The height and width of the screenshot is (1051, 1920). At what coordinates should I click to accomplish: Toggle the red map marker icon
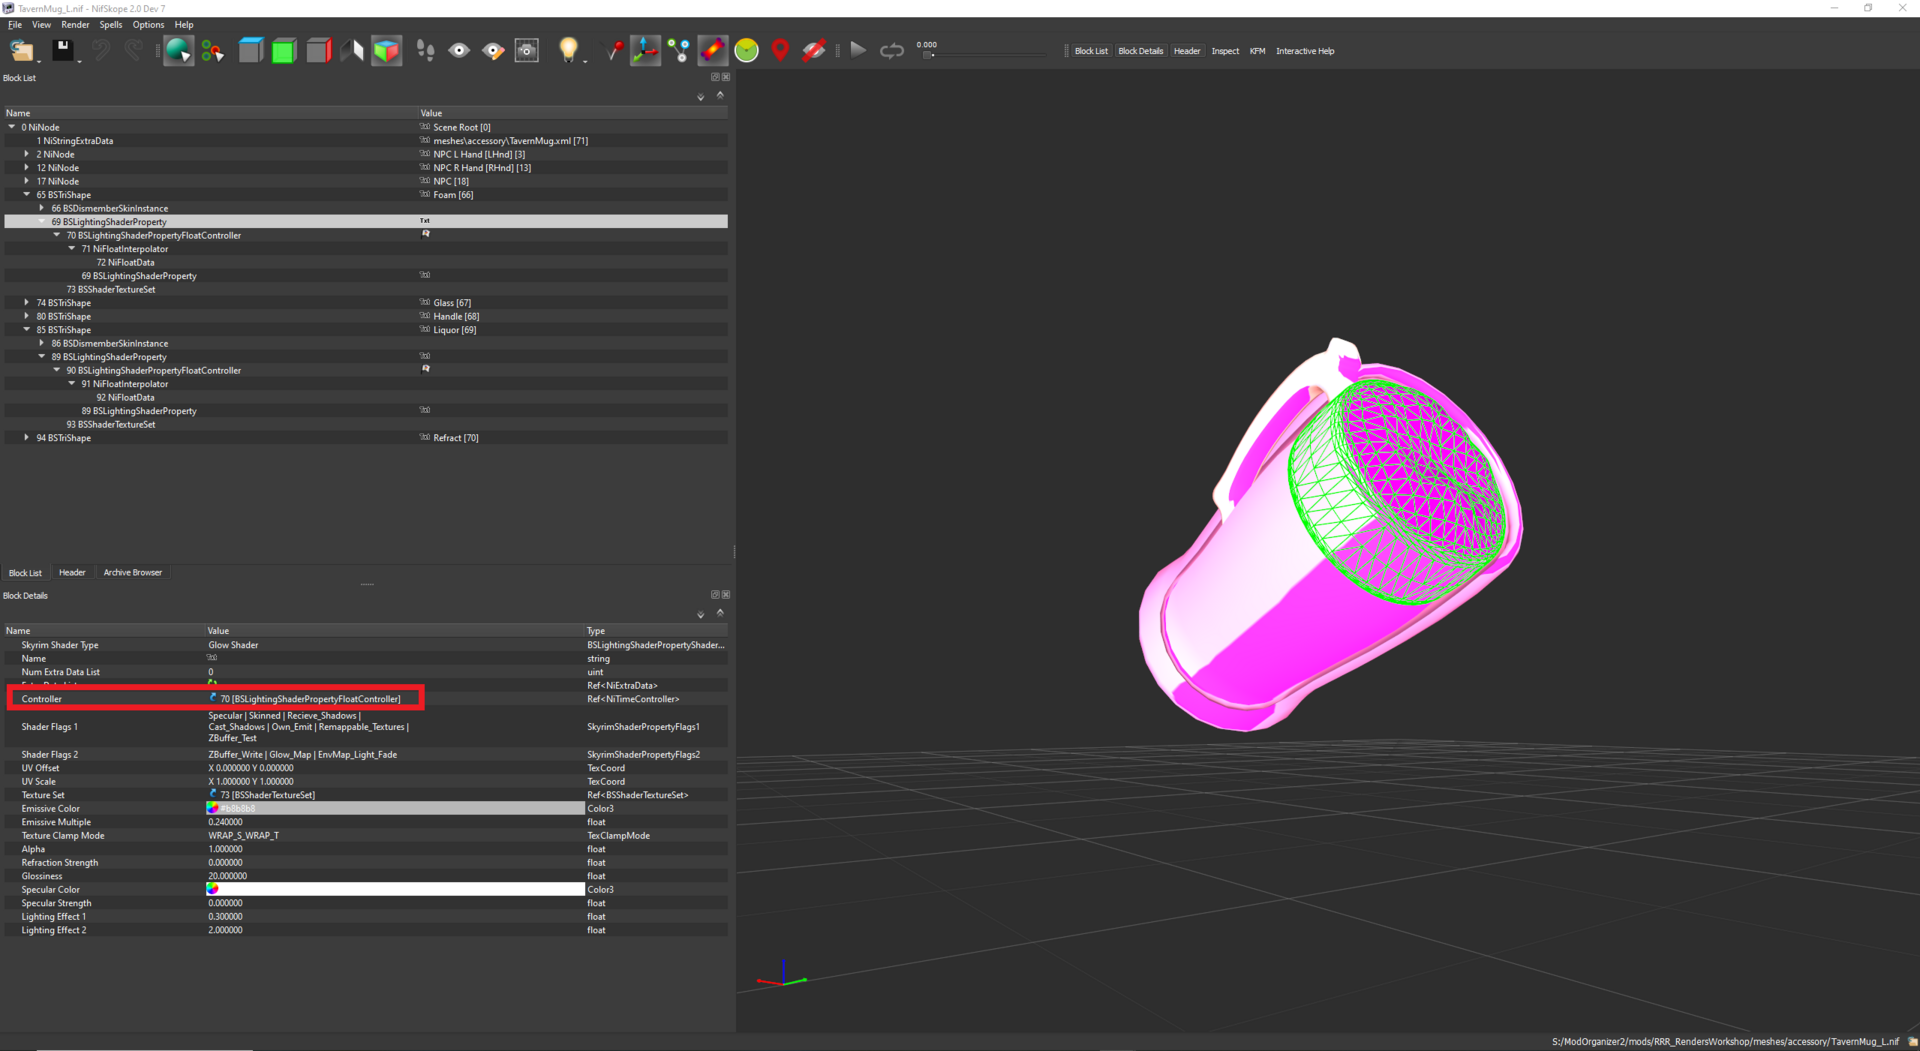[x=780, y=50]
